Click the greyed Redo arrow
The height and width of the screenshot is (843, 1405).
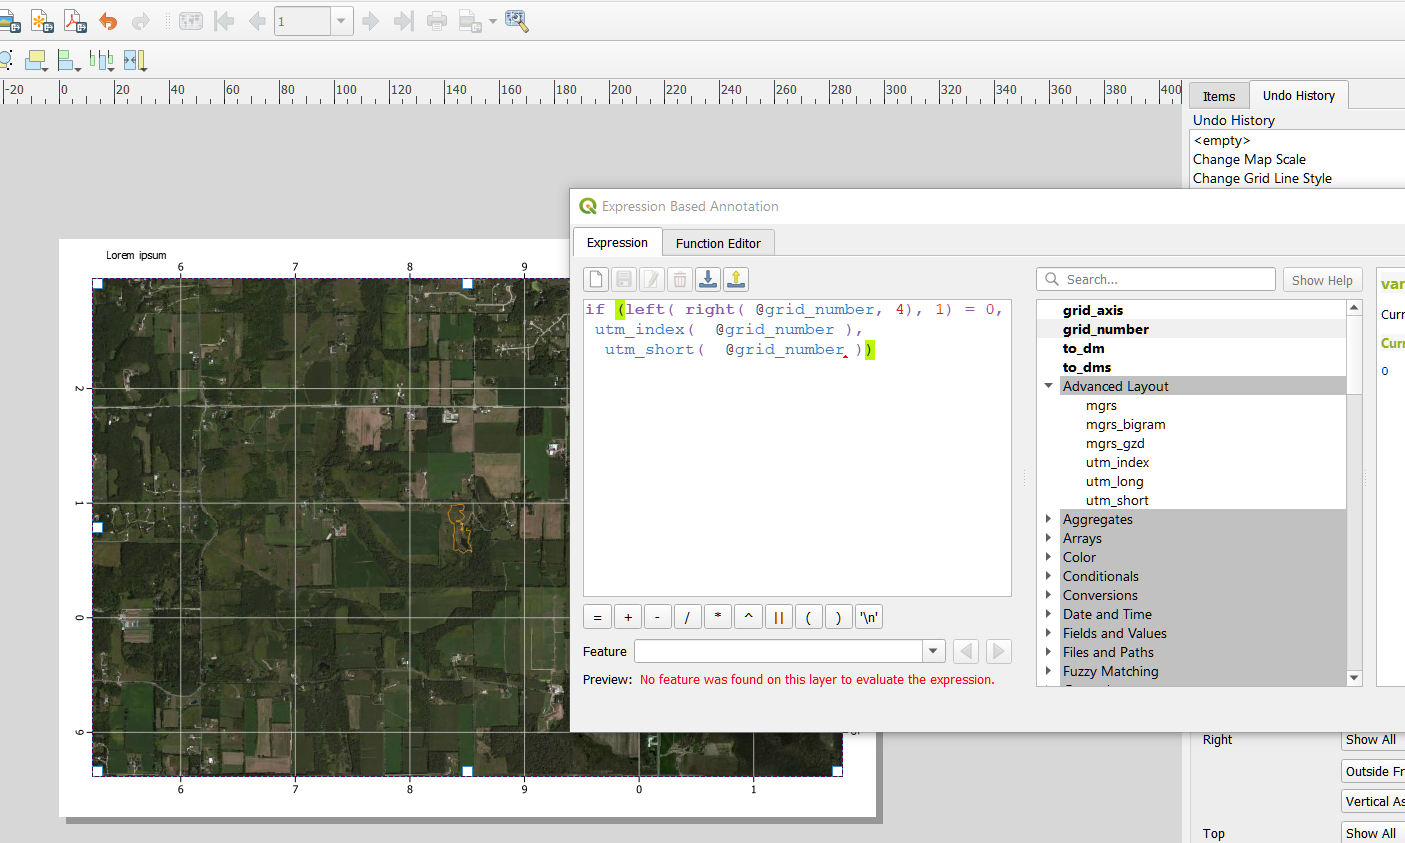point(141,21)
